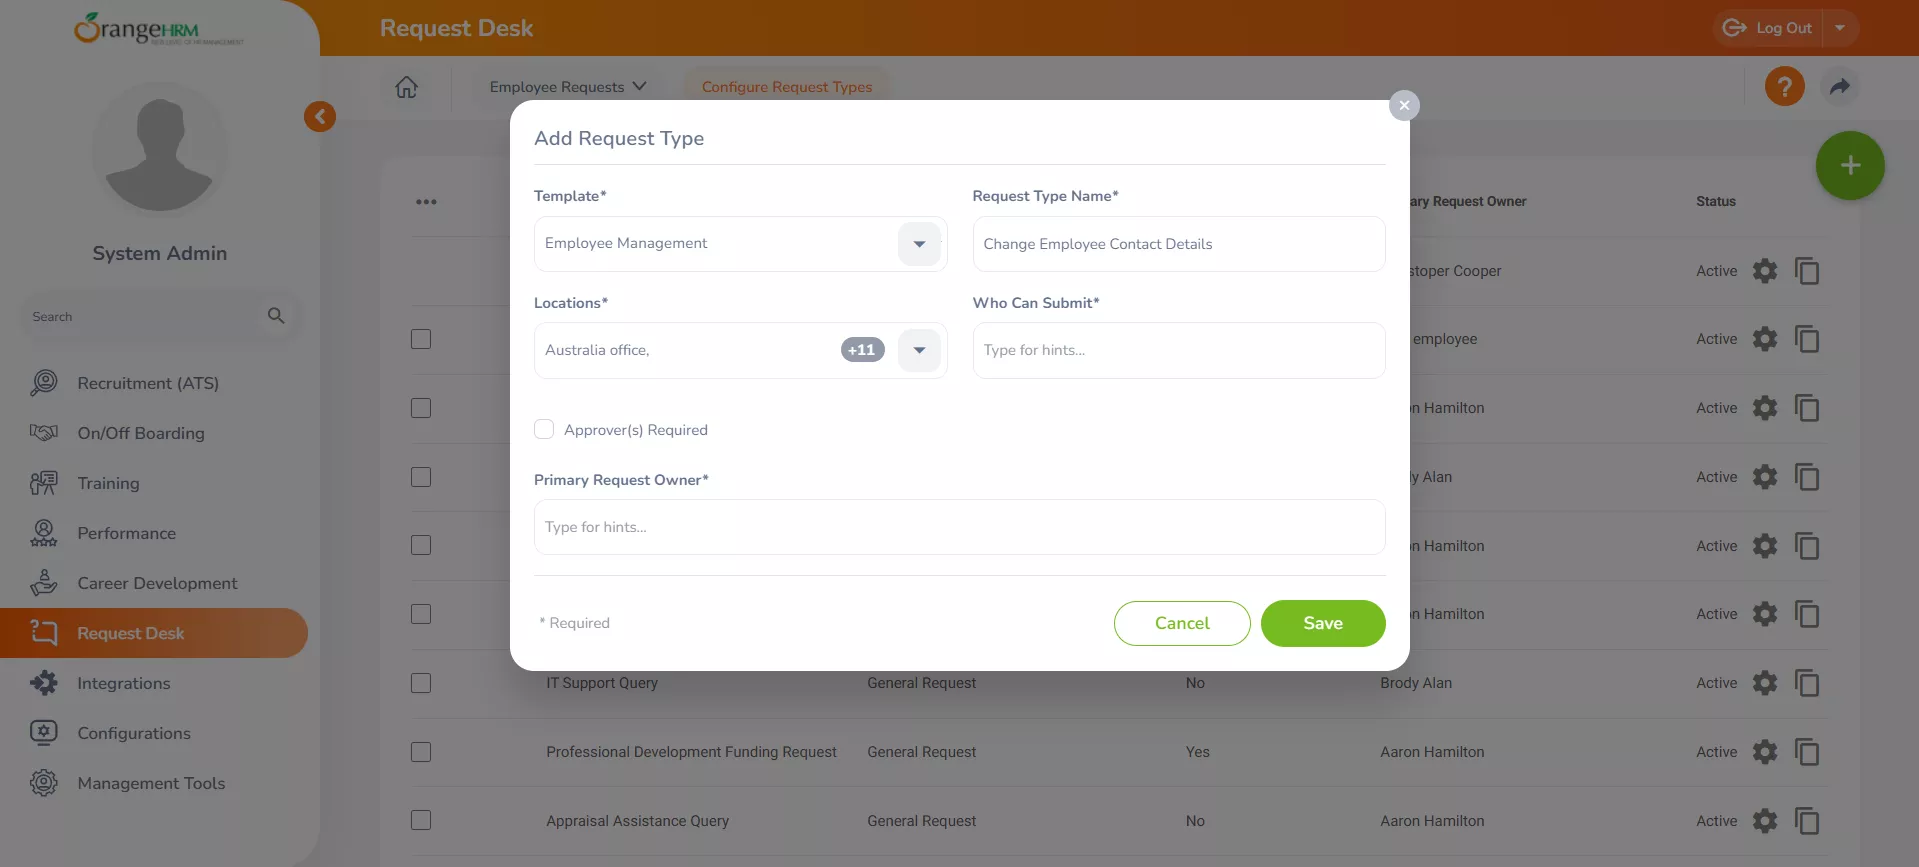
Task: Click the sidebar search magnifier icon
Action: pos(276,316)
